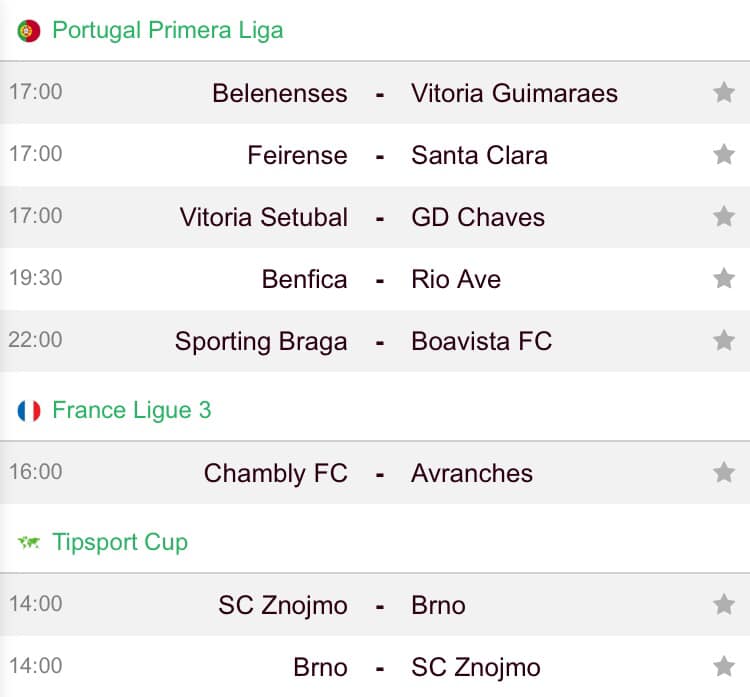Star the Feirense vs Santa Clara match

pyautogui.click(x=724, y=154)
